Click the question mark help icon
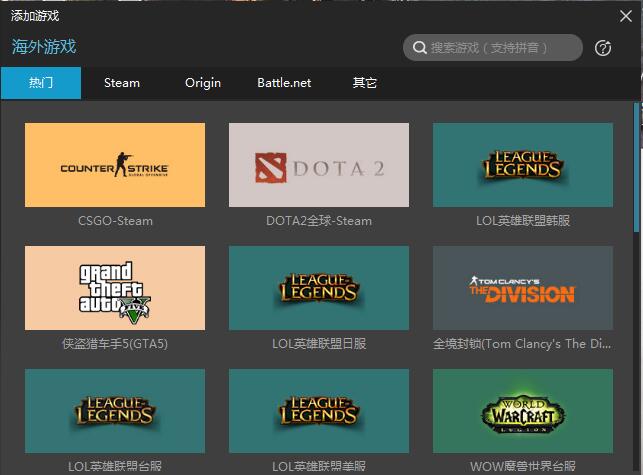This screenshot has width=643, height=475. click(603, 48)
